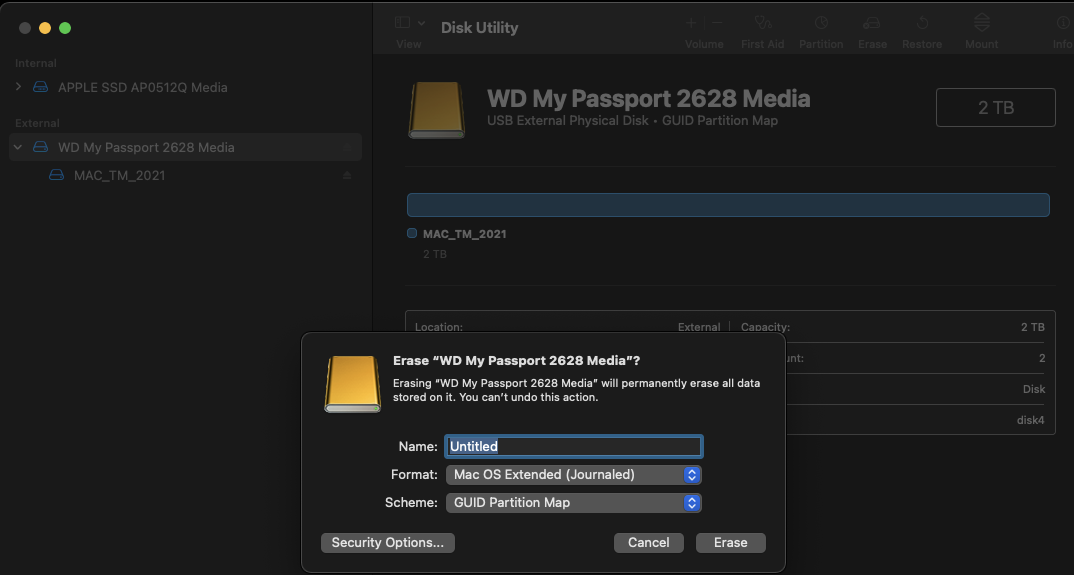Screen dimensions: 1074x575
Task: Select WD My Passport 2628 Media sidebar row
Action: [186, 147]
